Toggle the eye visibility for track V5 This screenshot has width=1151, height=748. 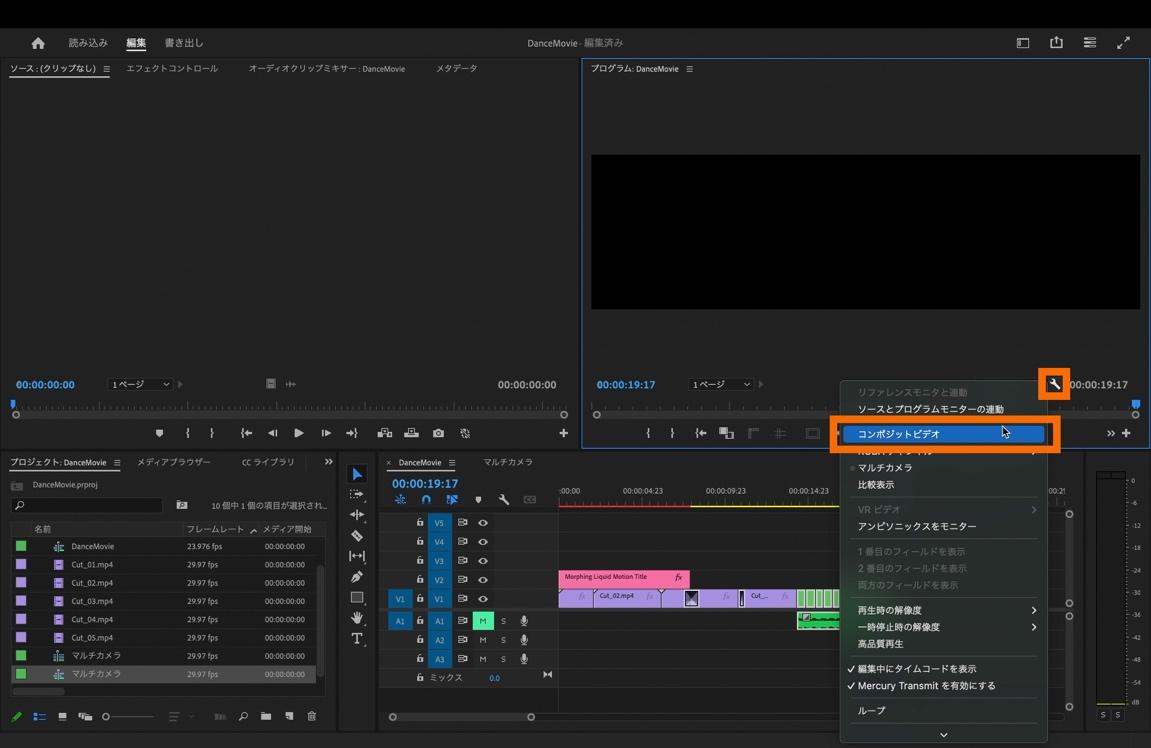pyautogui.click(x=483, y=523)
